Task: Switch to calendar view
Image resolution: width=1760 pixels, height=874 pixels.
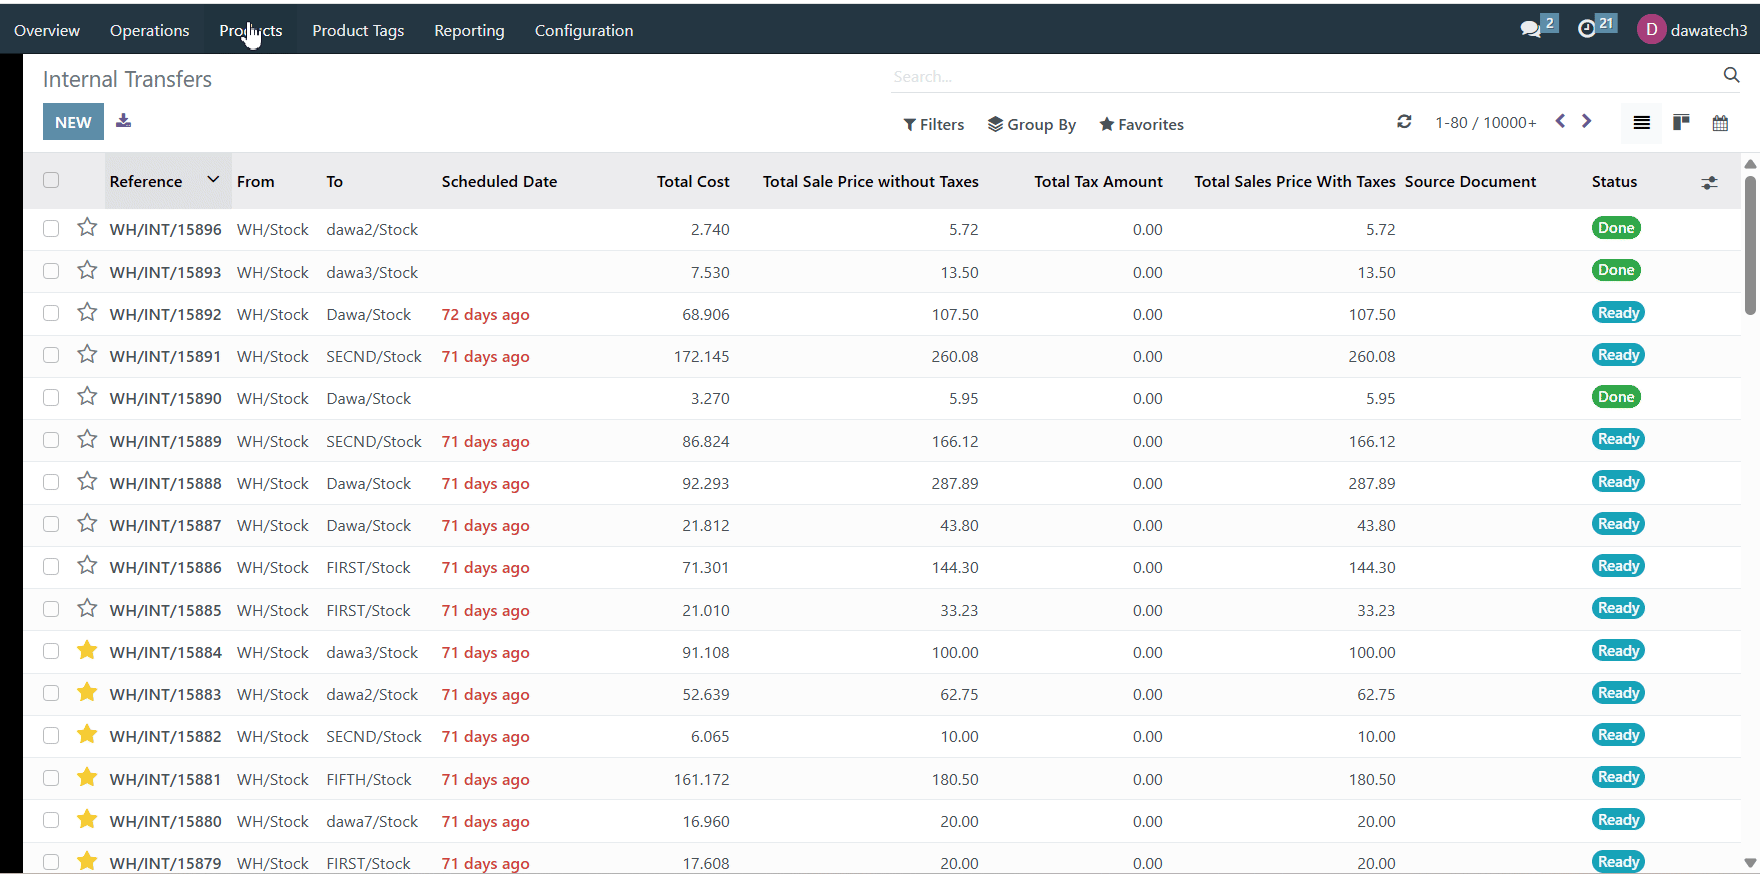Action: pyautogui.click(x=1720, y=123)
